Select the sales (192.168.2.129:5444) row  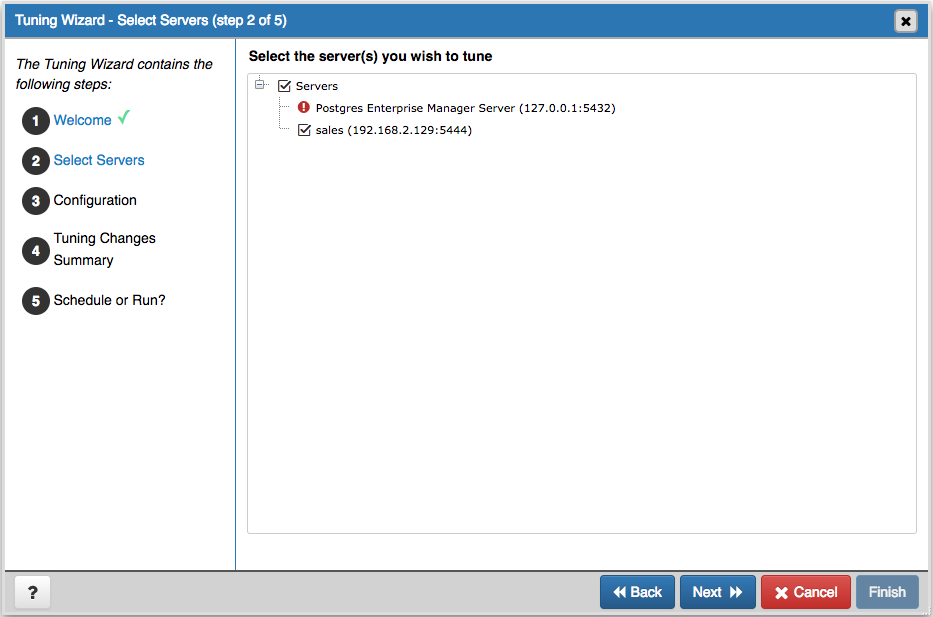[x=393, y=130]
